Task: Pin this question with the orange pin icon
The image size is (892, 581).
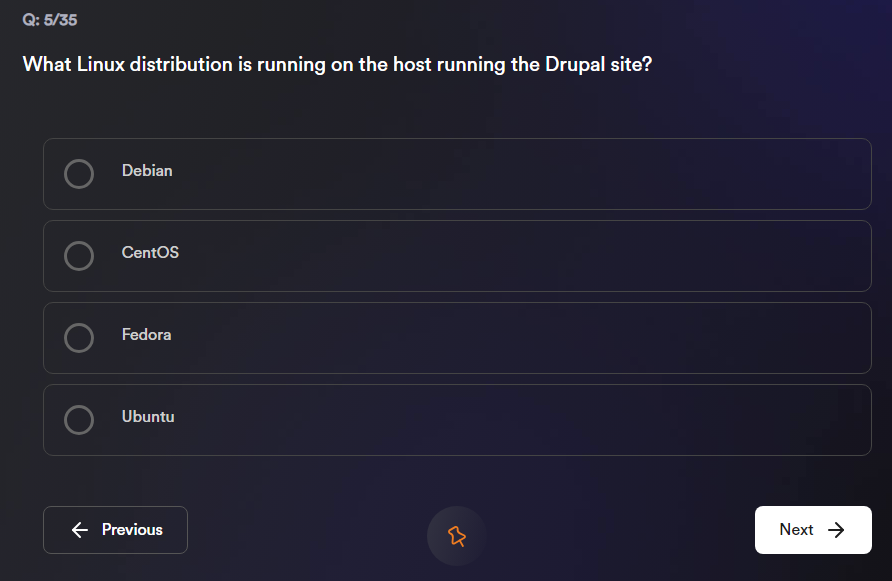Action: point(457,536)
